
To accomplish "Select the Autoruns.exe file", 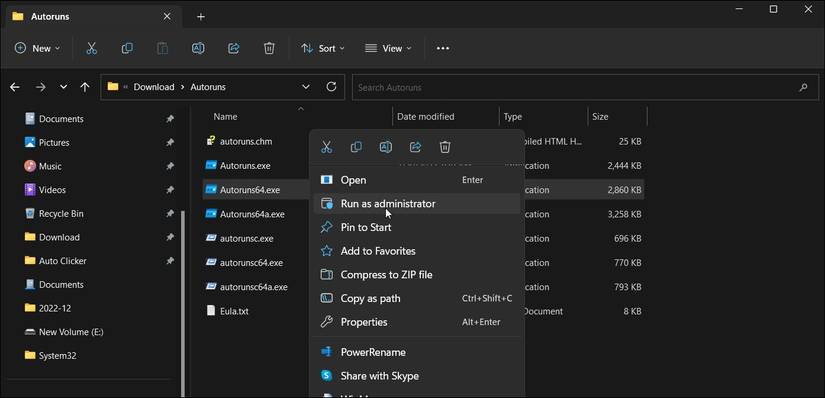I will [245, 166].
